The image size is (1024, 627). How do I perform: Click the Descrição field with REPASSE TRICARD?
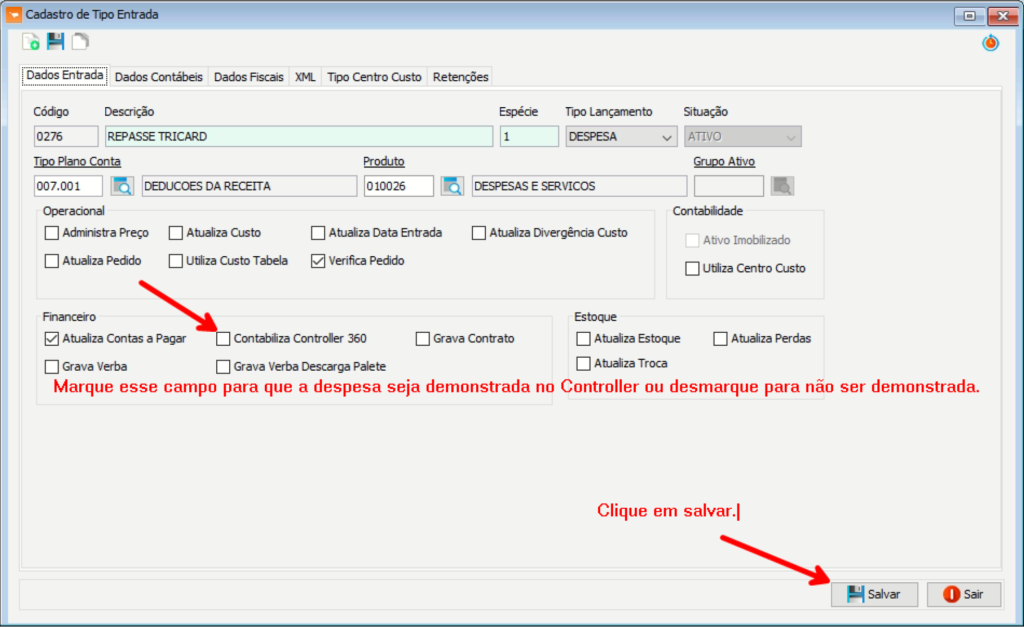[298, 137]
